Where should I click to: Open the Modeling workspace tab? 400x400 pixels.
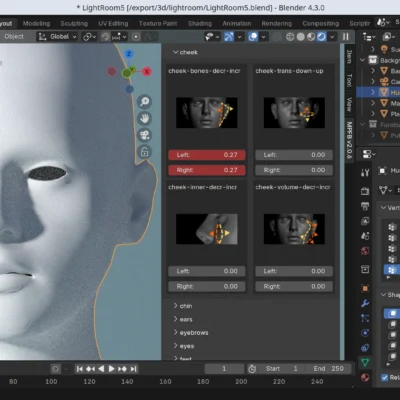36,23
